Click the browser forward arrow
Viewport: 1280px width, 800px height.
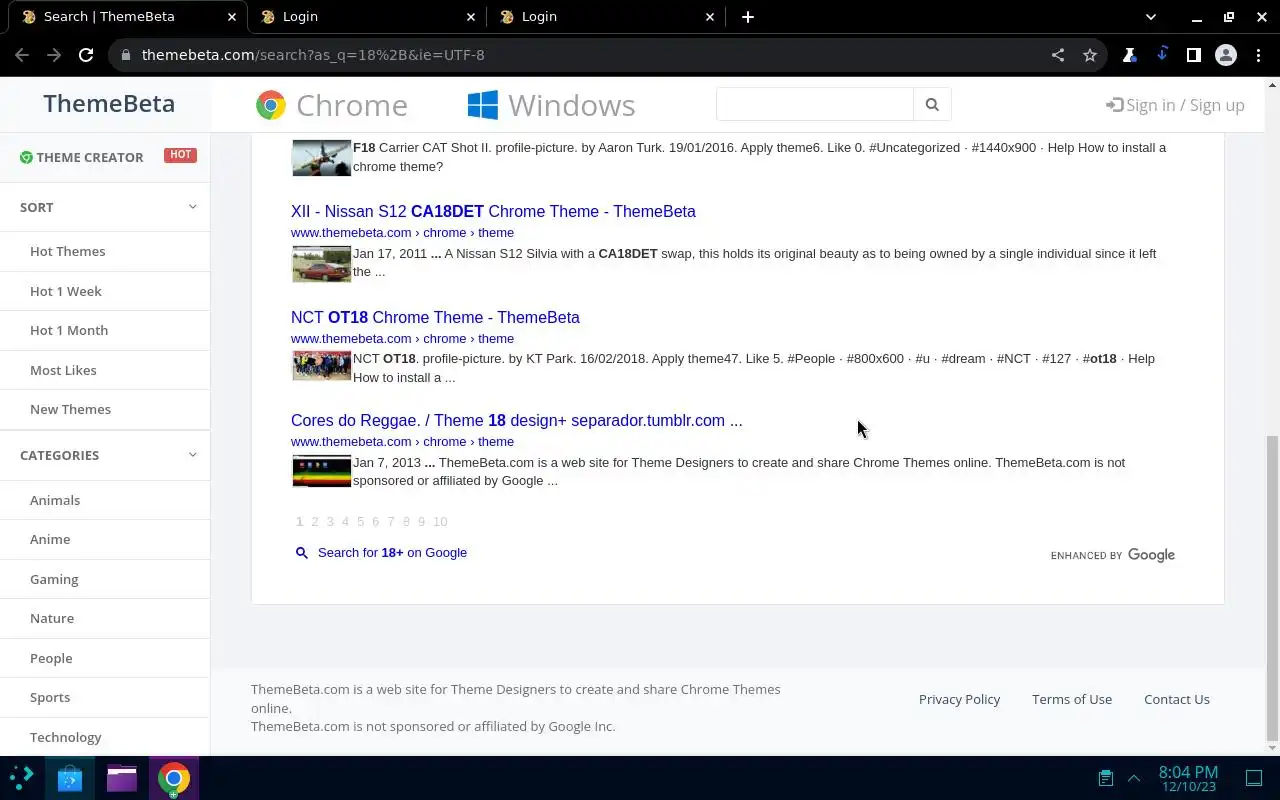(54, 55)
